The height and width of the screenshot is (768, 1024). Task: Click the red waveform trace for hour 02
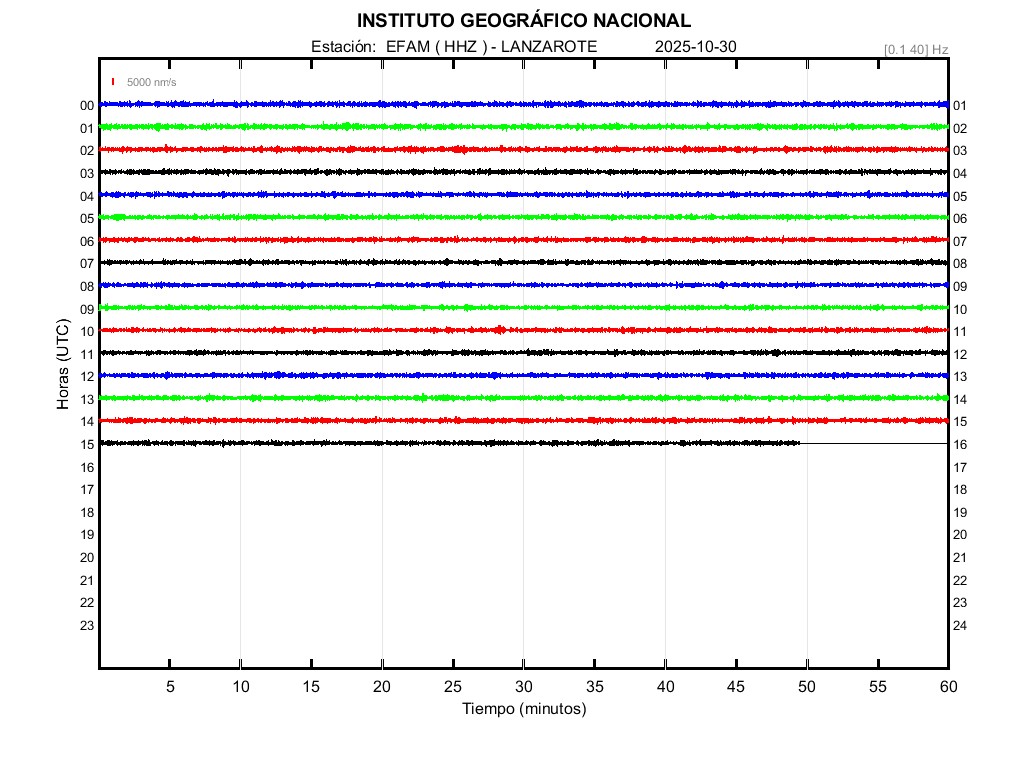[520, 149]
